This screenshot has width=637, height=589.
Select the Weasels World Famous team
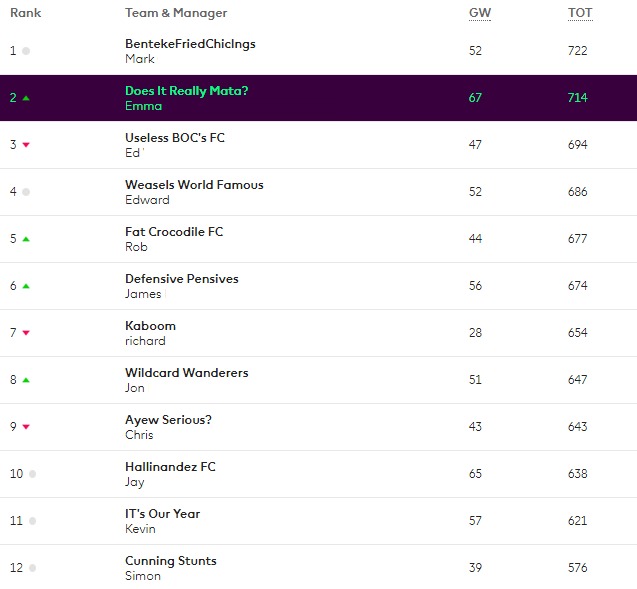[x=194, y=185]
